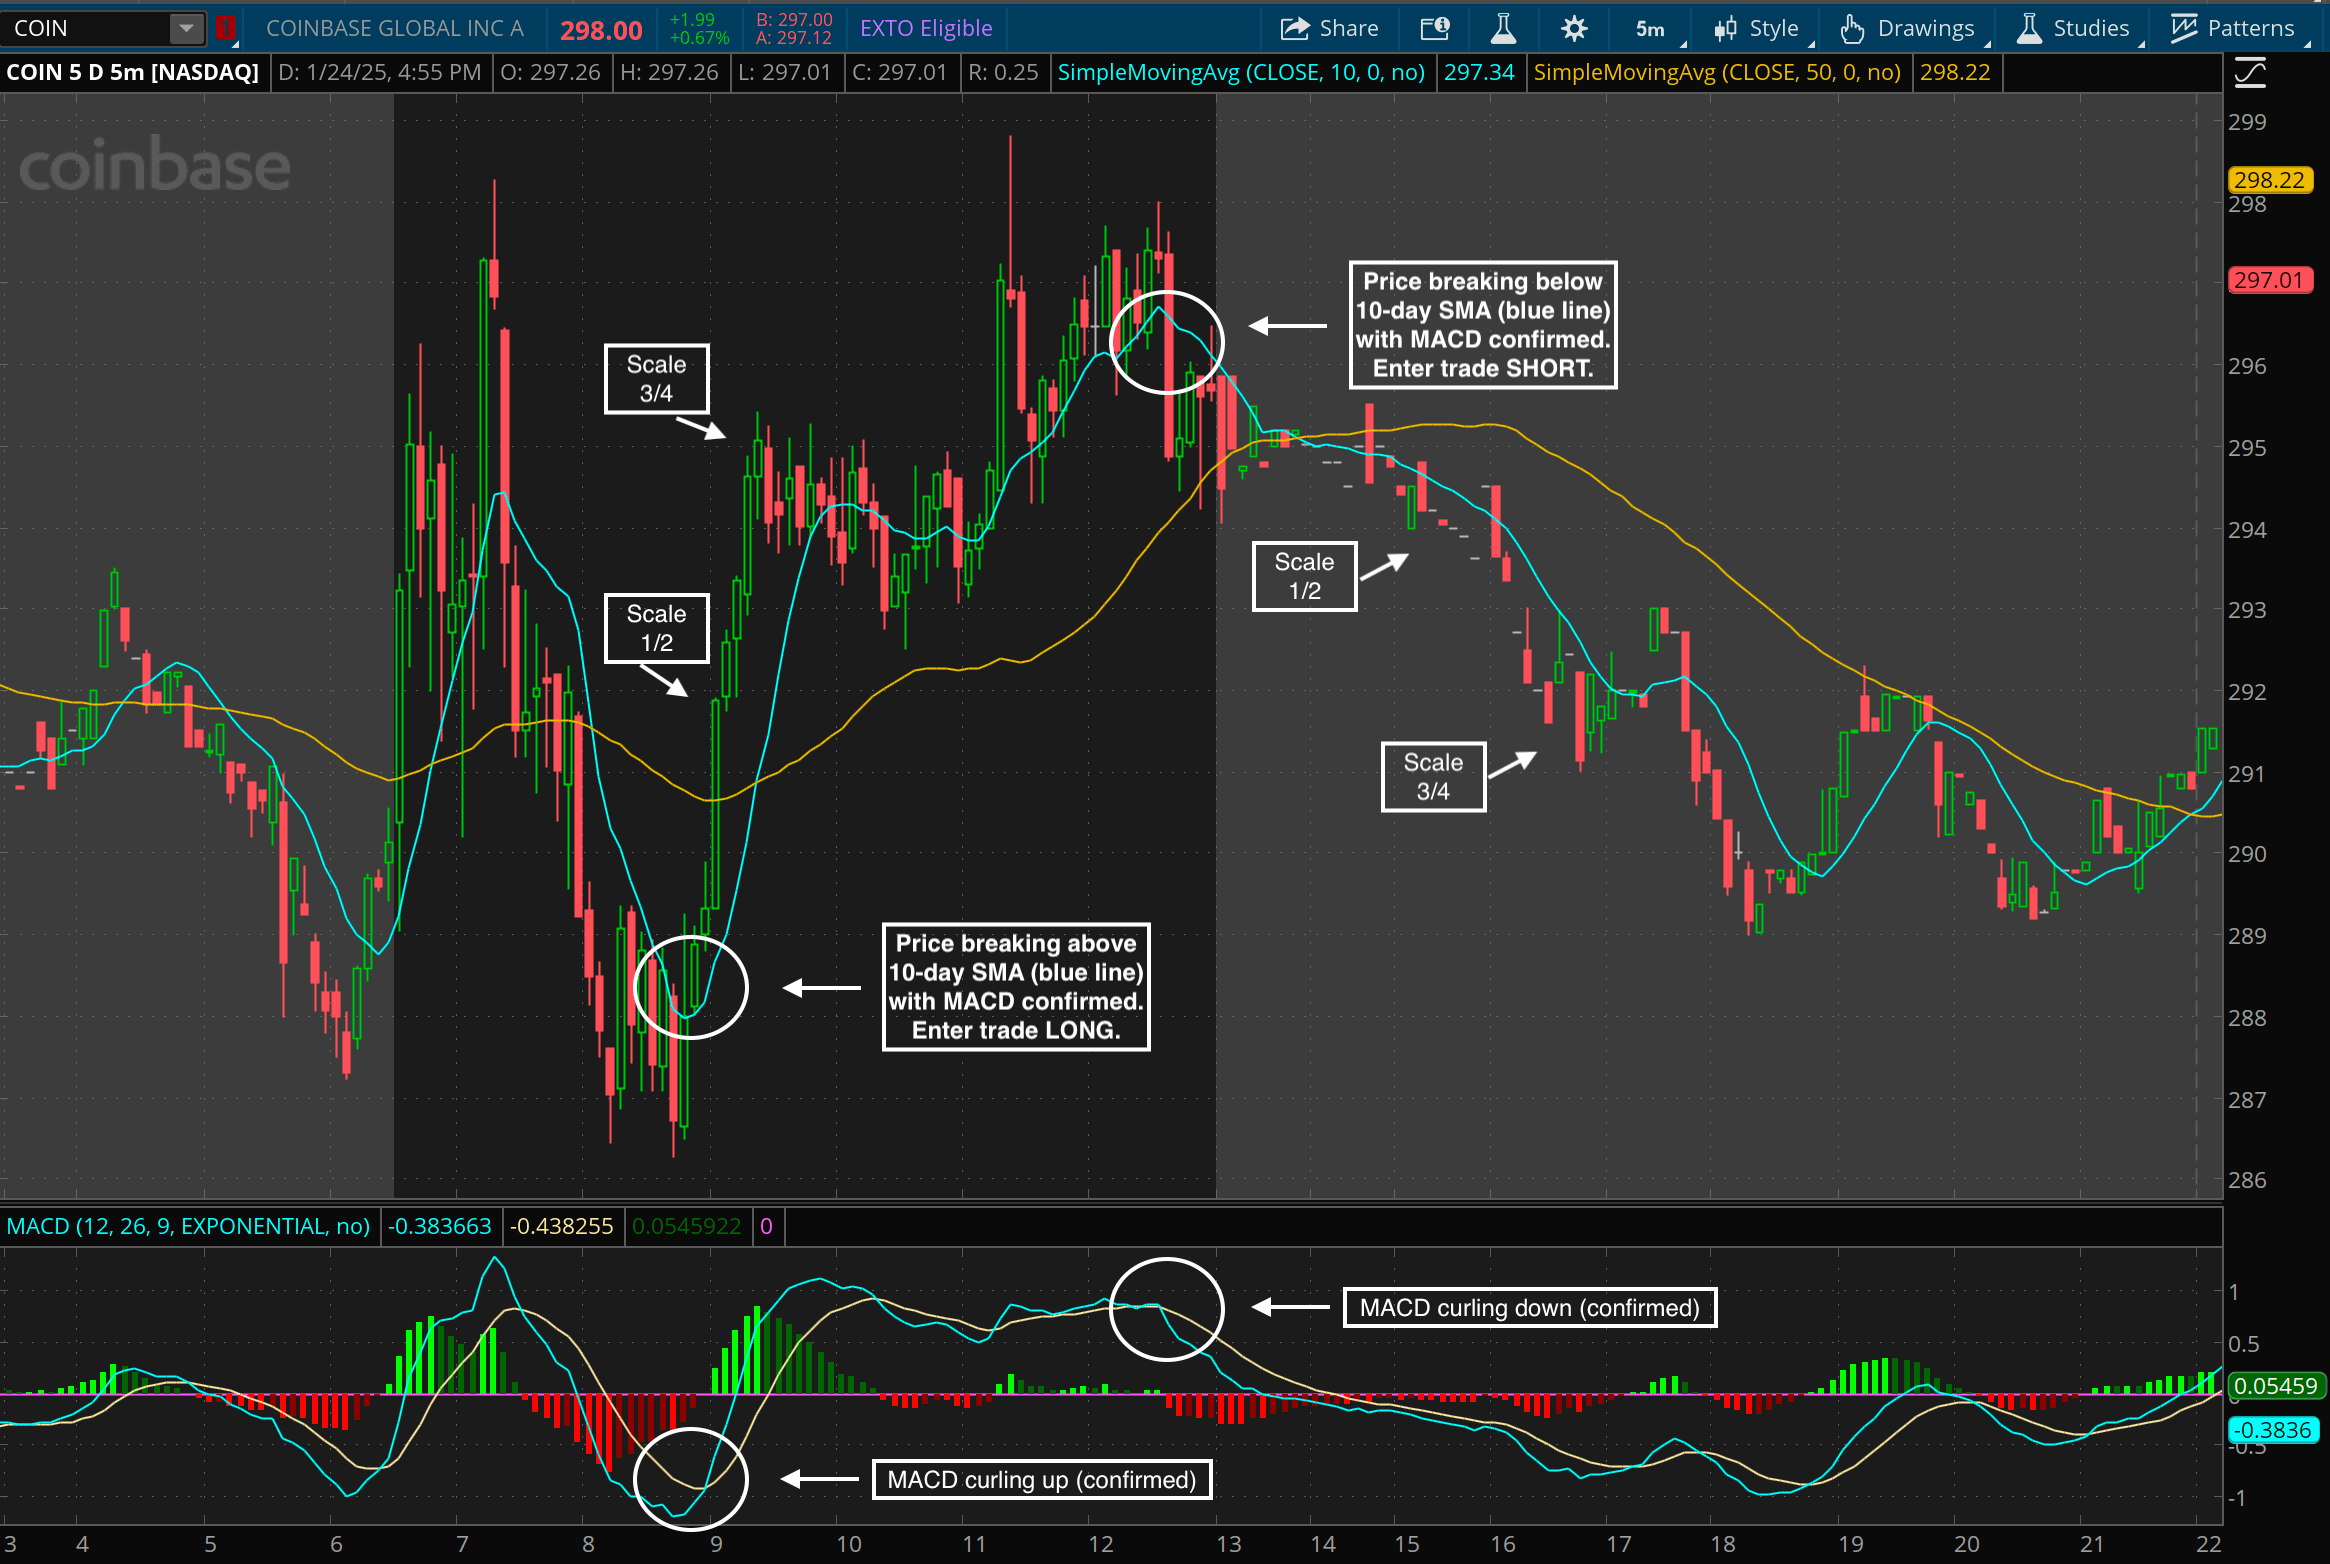
Task: Open the Studies menu
Action: (x=2090, y=27)
